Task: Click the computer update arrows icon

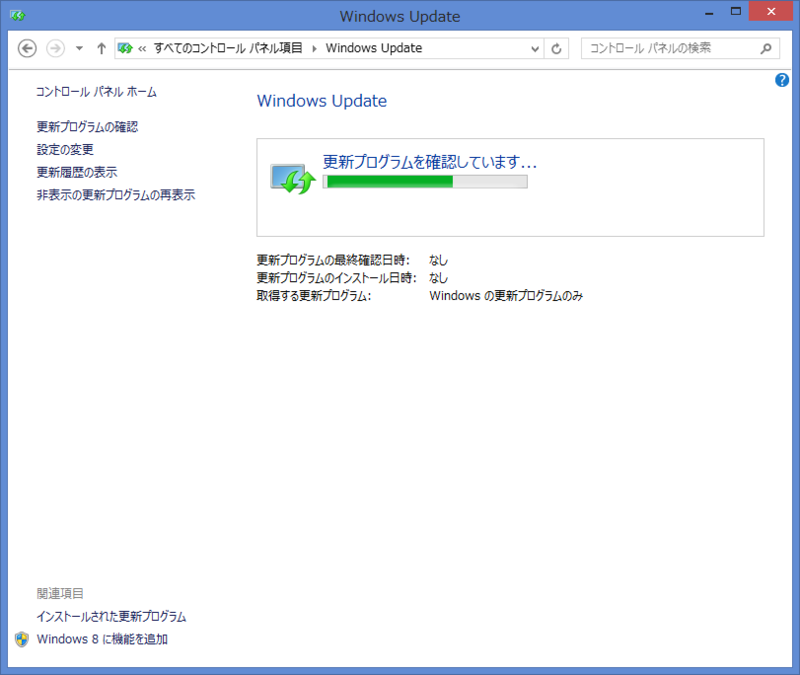Action: [x=293, y=179]
